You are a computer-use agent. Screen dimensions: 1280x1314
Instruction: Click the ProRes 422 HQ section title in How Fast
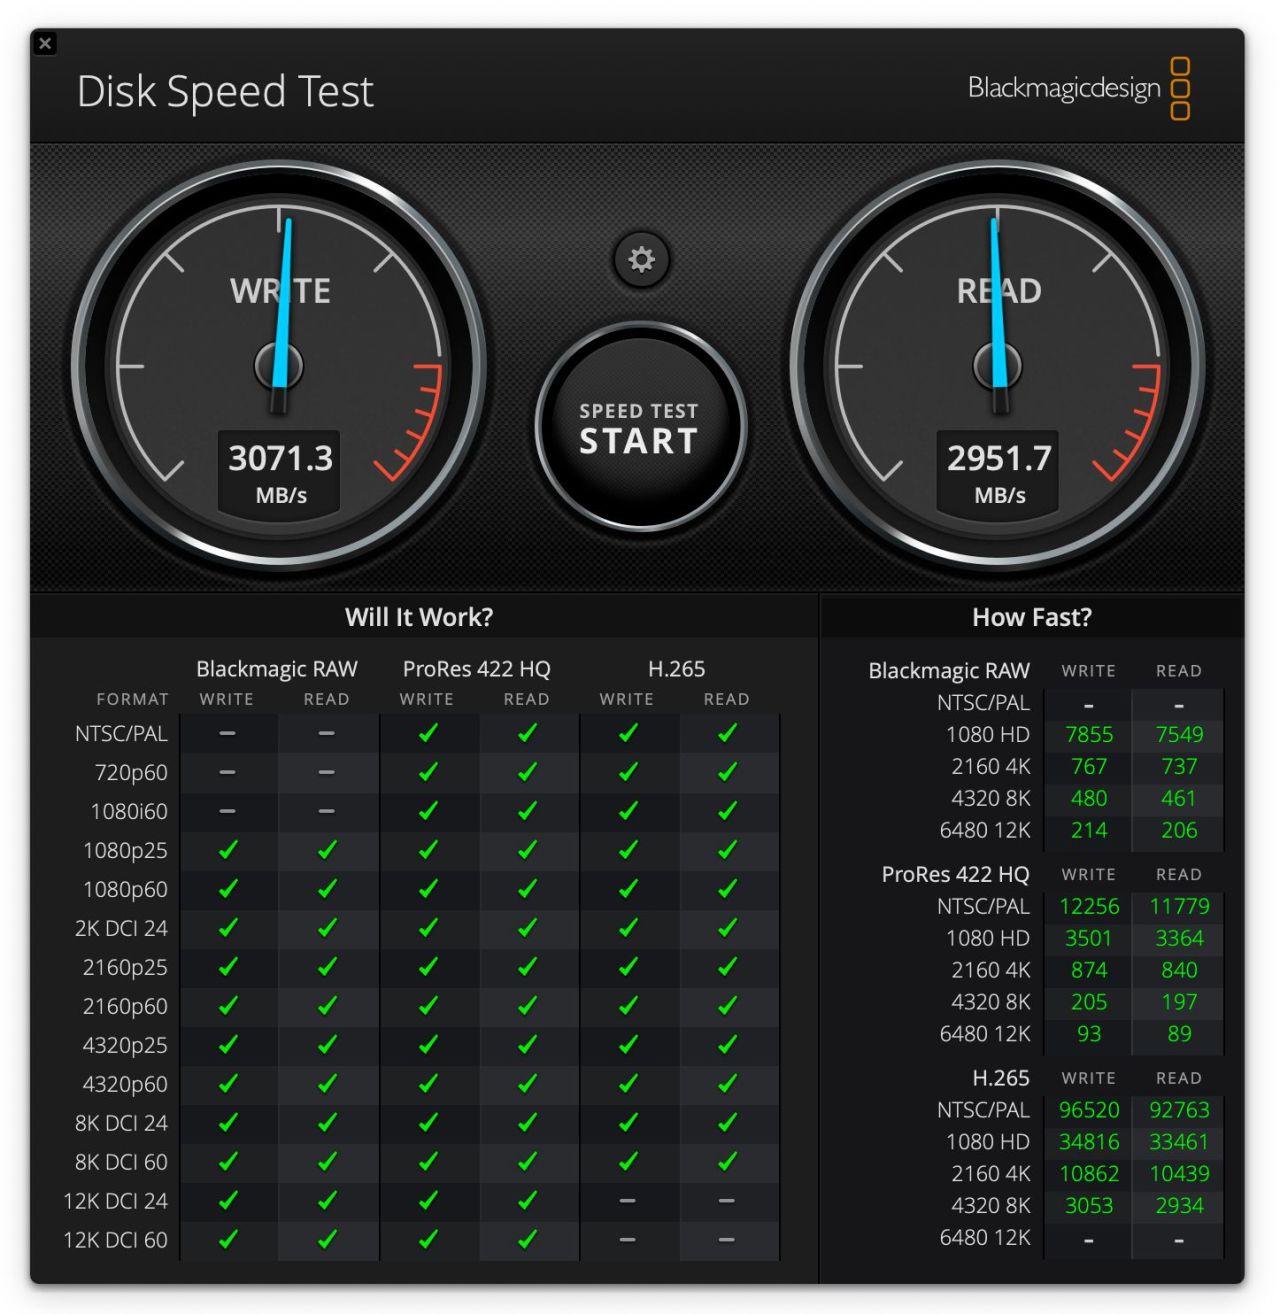tap(955, 875)
